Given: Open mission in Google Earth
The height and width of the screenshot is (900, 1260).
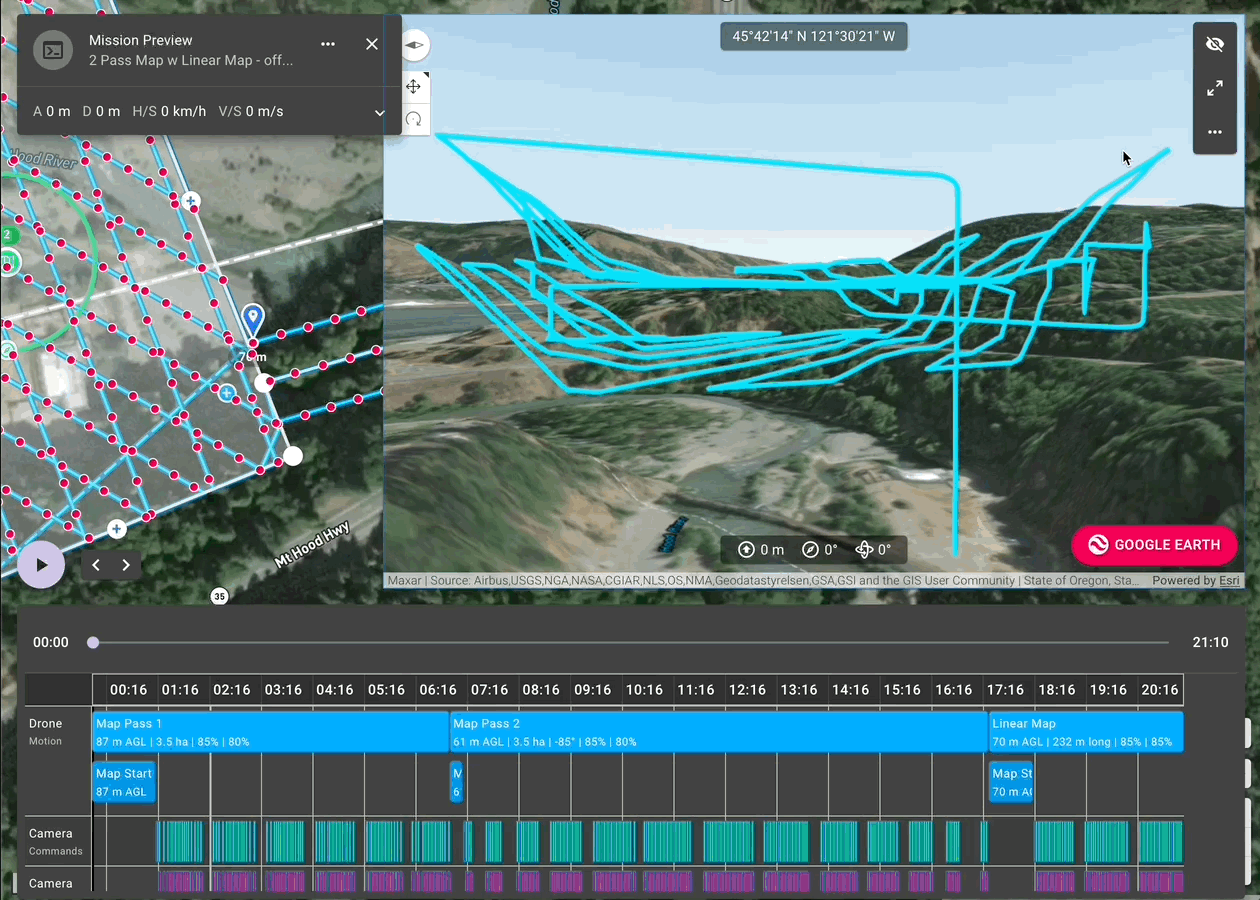Looking at the screenshot, I should pos(1154,545).
